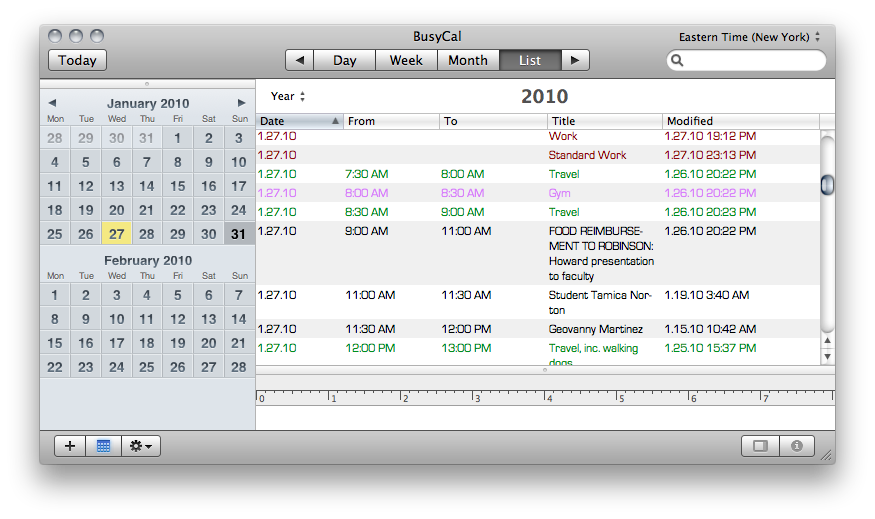The height and width of the screenshot is (519, 875).
Task: Select the Travel event at 8:30 AM
Action: click(538, 212)
